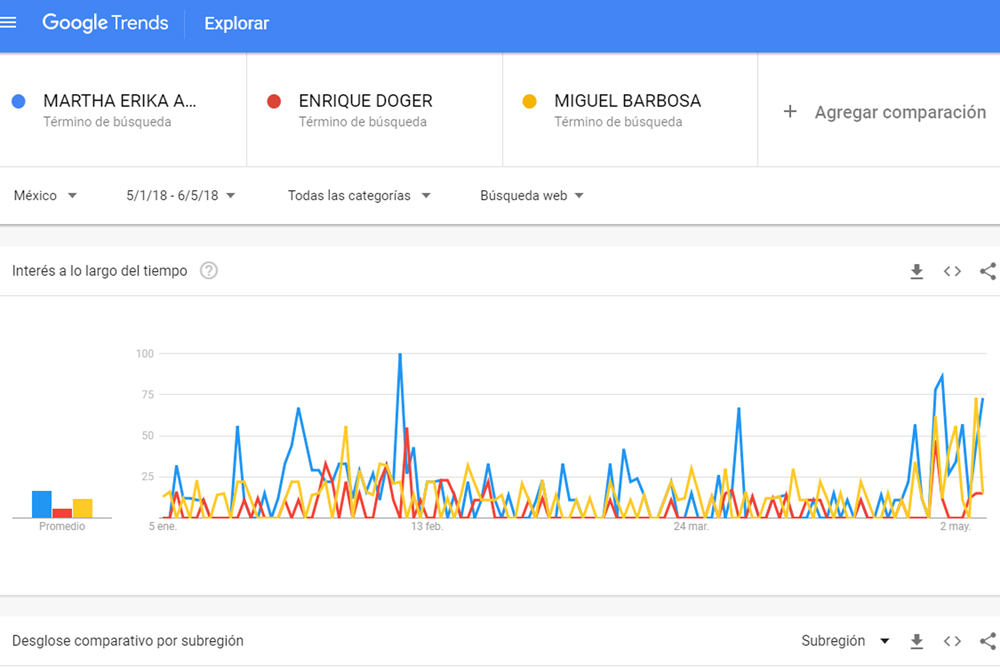Share the interest over time chart
This screenshot has width=1000, height=667.
[988, 272]
